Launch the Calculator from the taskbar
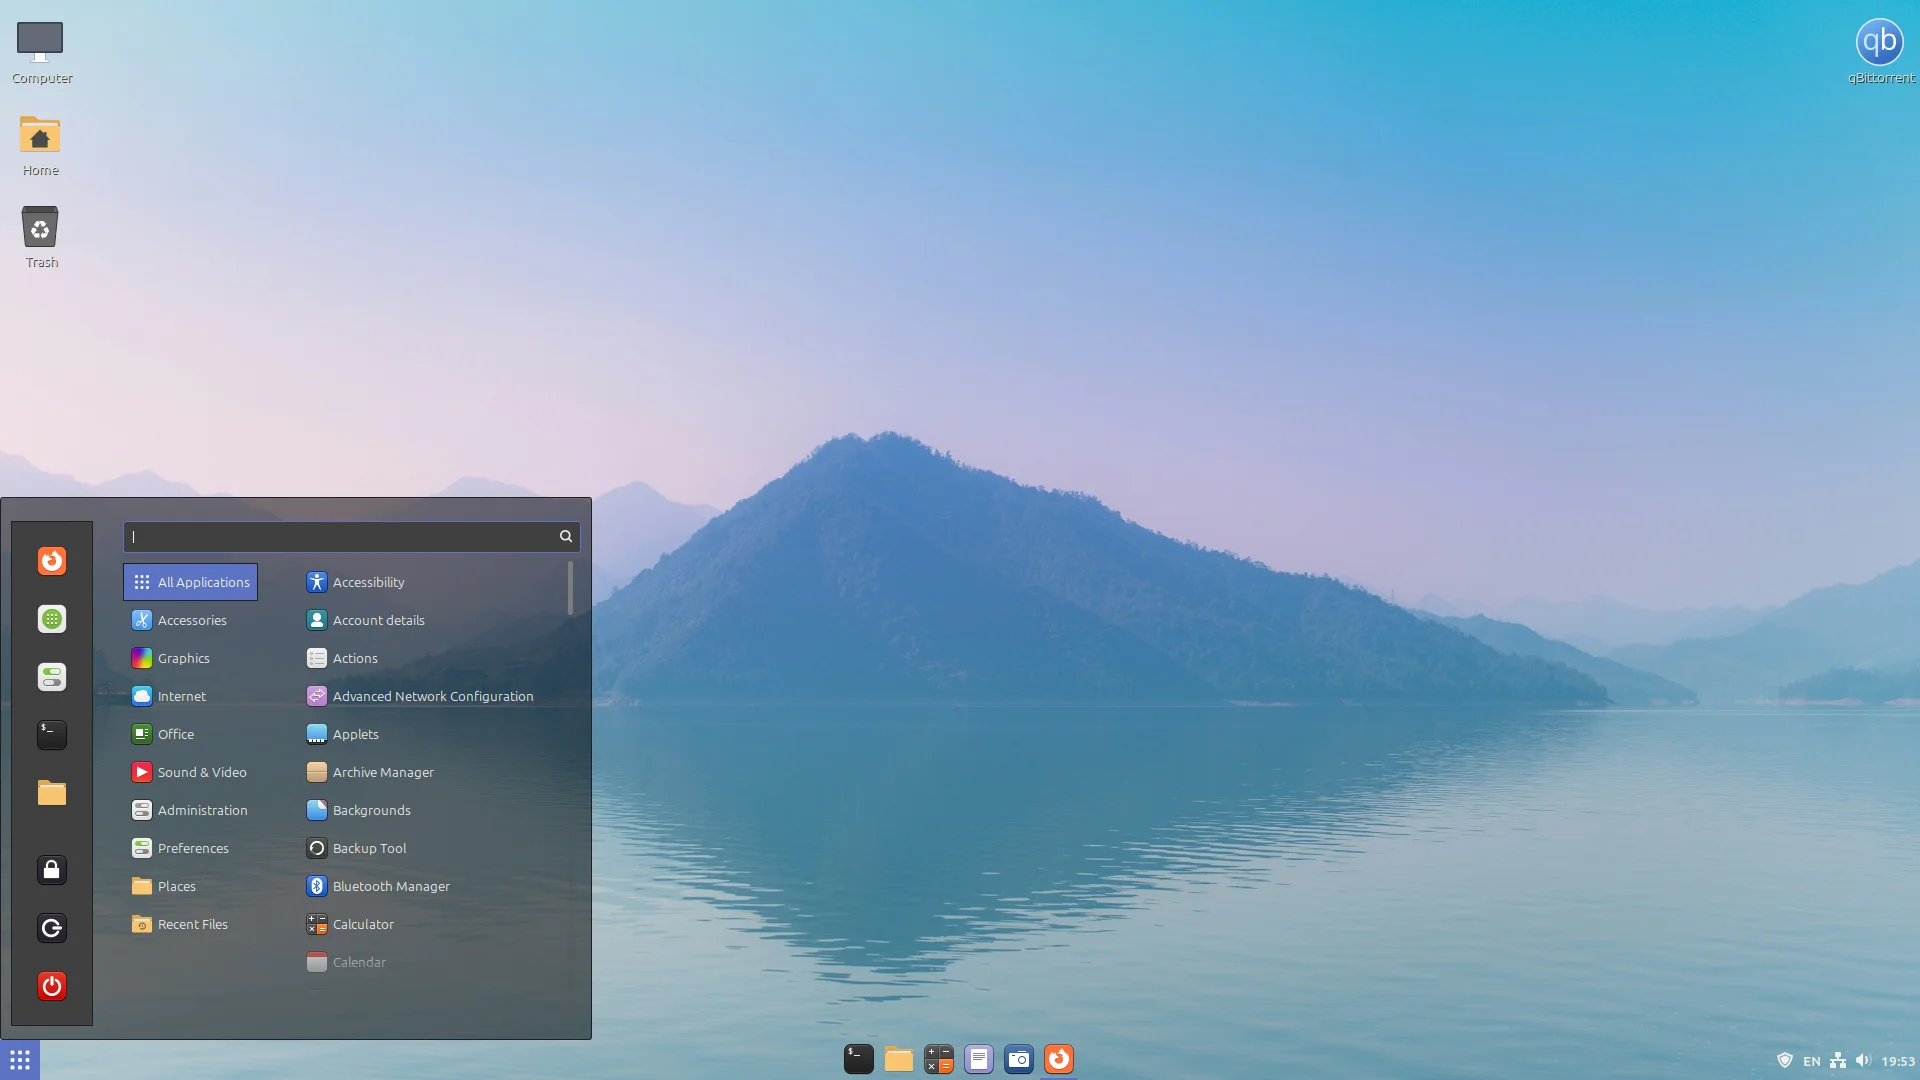Viewport: 1920px width, 1080px height. [938, 1059]
